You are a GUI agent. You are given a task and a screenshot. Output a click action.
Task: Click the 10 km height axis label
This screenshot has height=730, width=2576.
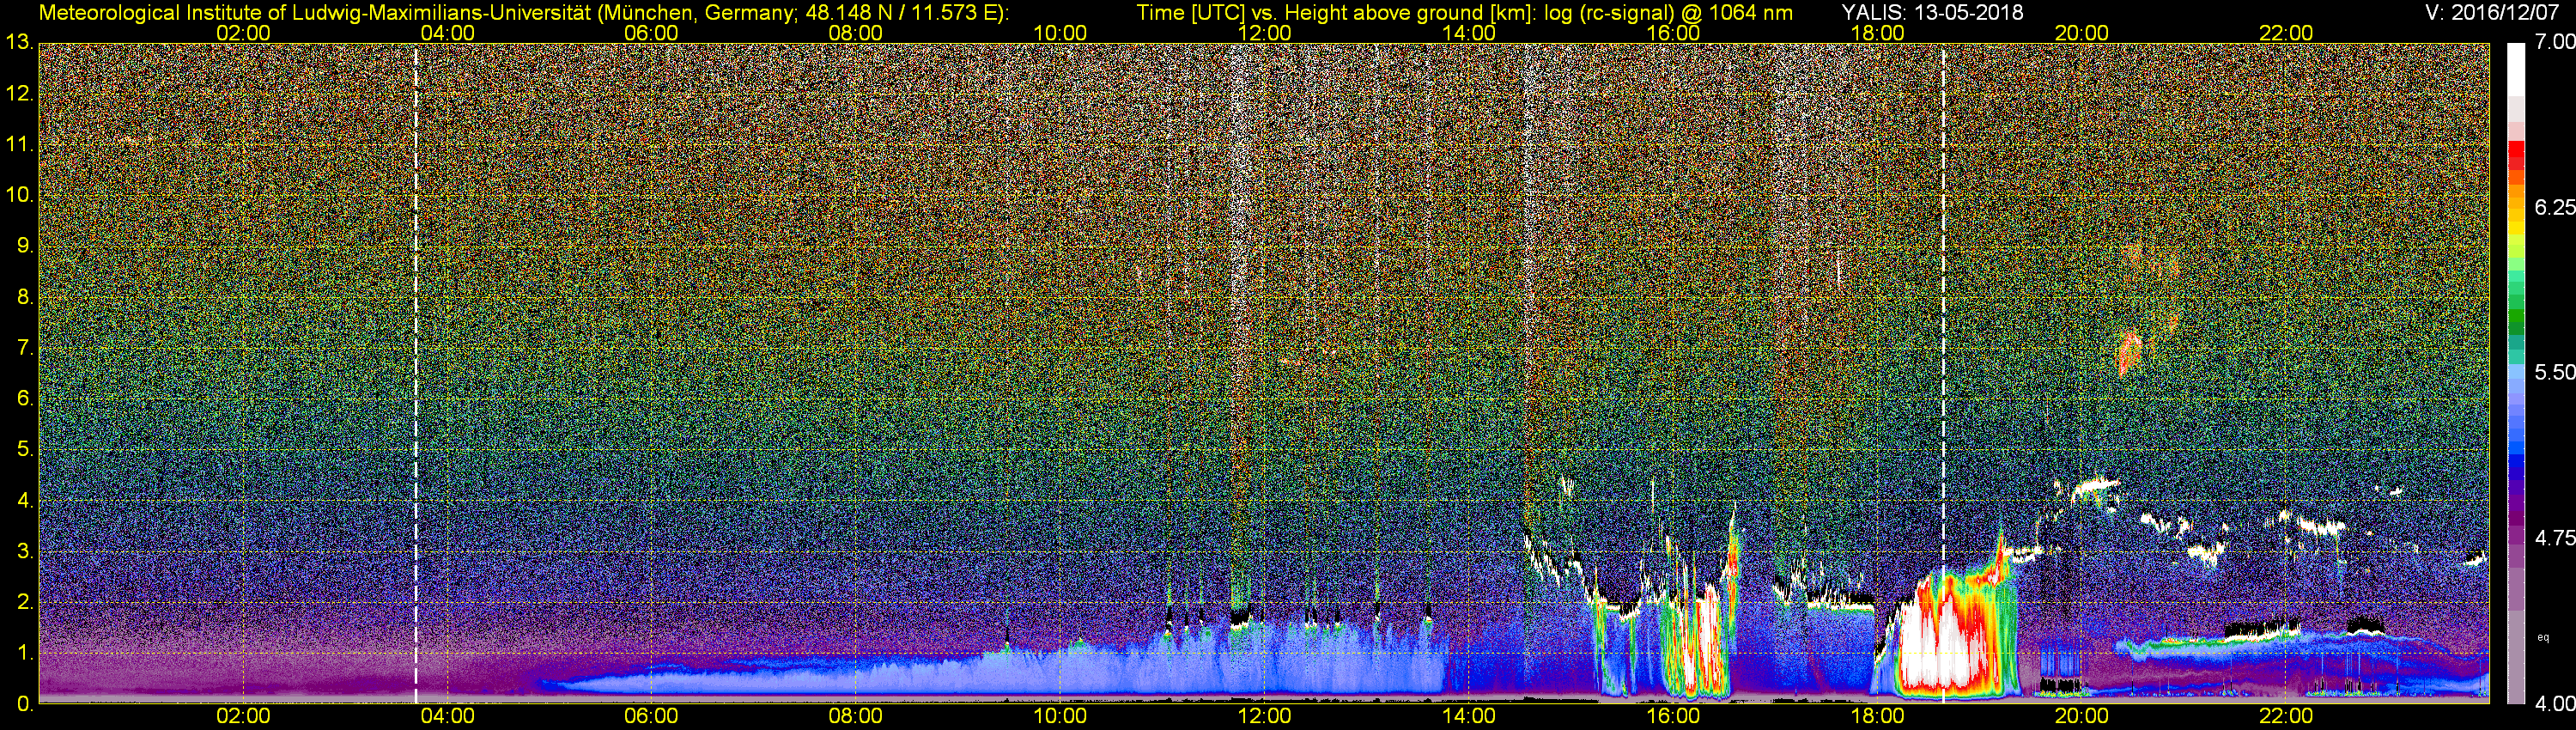19,195
